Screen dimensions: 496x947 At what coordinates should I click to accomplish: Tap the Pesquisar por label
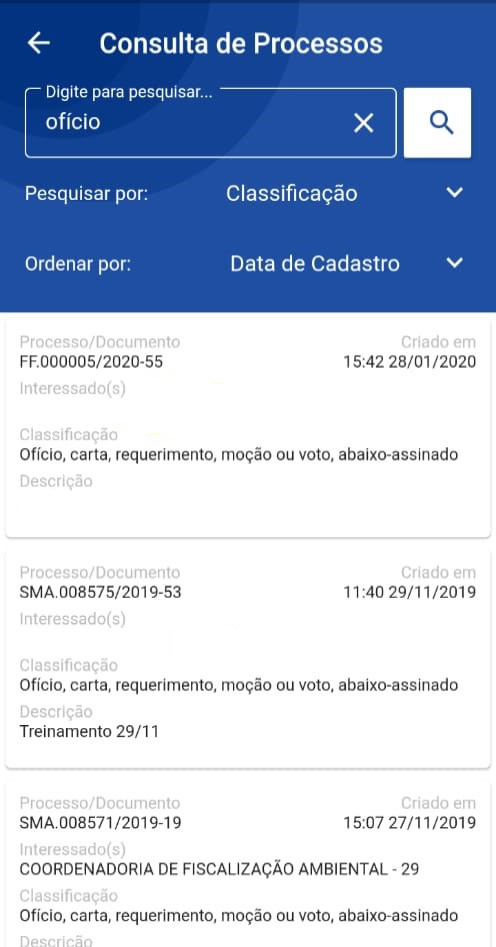tap(86, 194)
